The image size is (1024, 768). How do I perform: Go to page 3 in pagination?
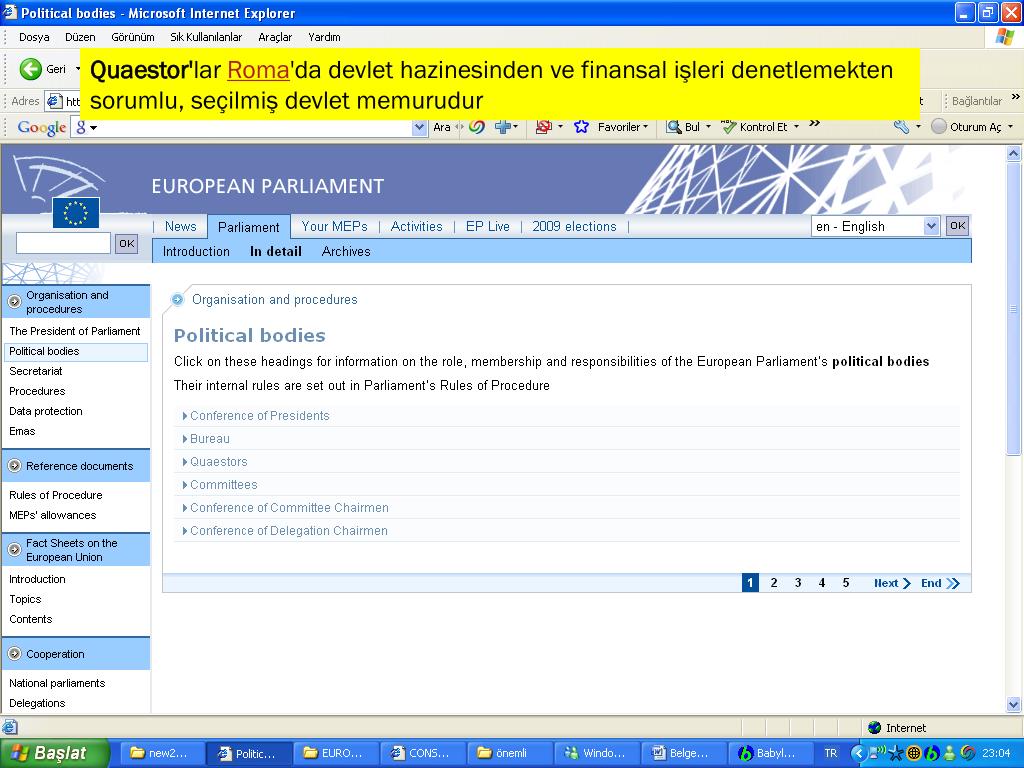pyautogui.click(x=798, y=583)
